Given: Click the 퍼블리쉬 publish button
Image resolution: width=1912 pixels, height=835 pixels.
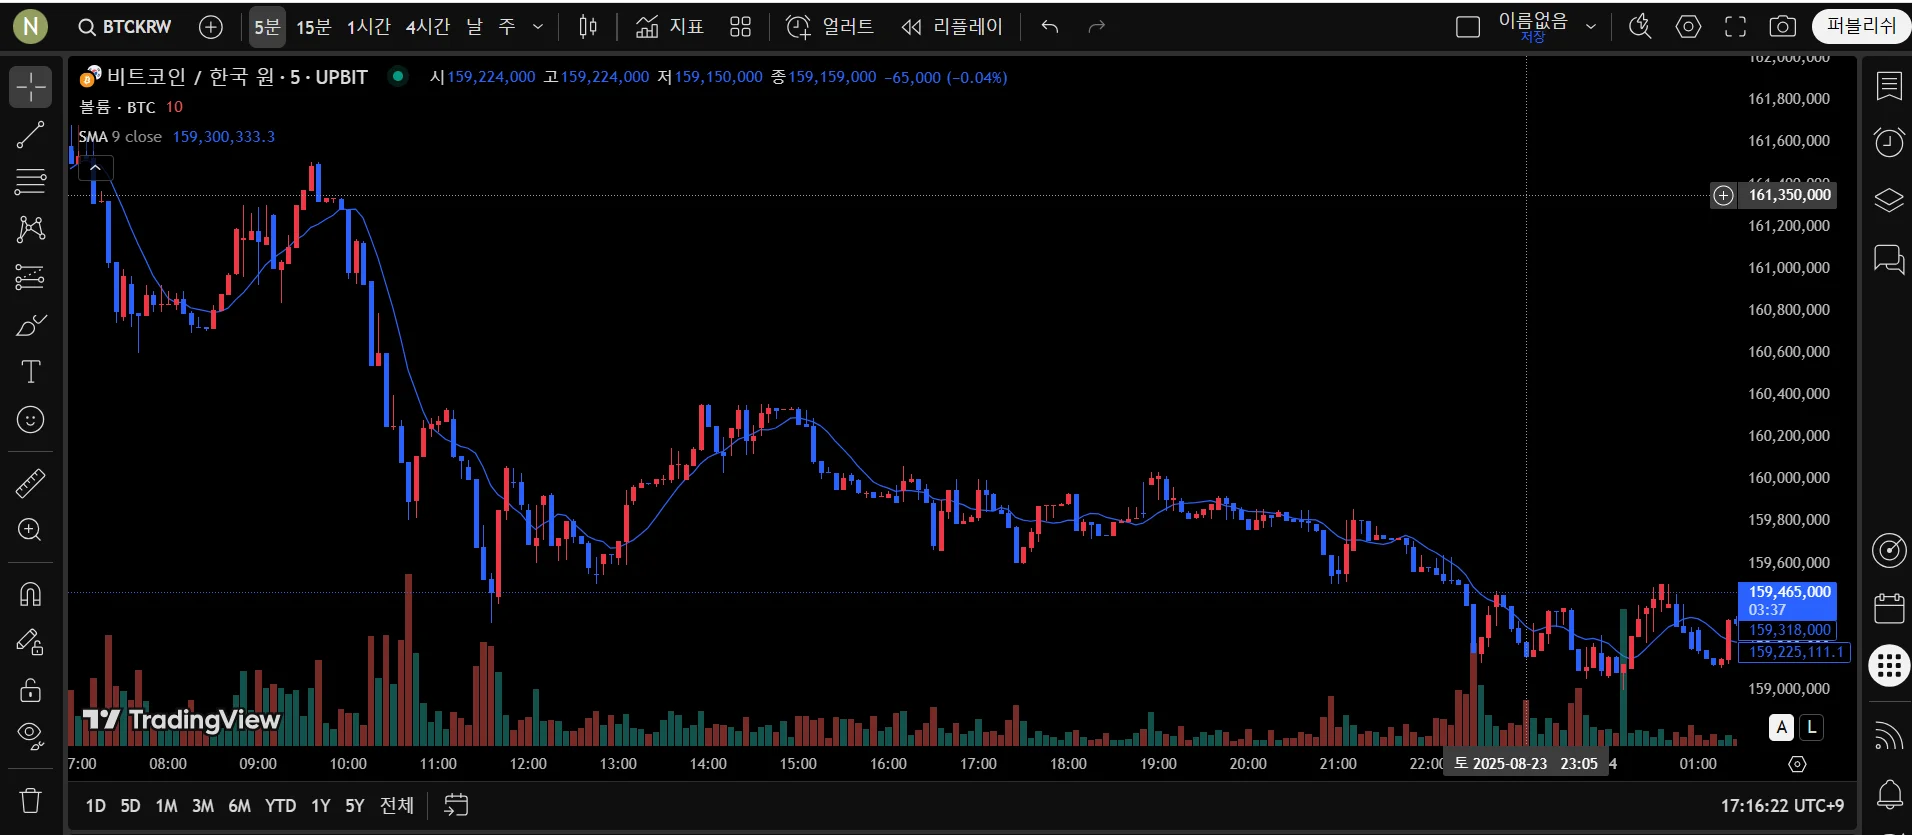Looking at the screenshot, I should pos(1861,27).
